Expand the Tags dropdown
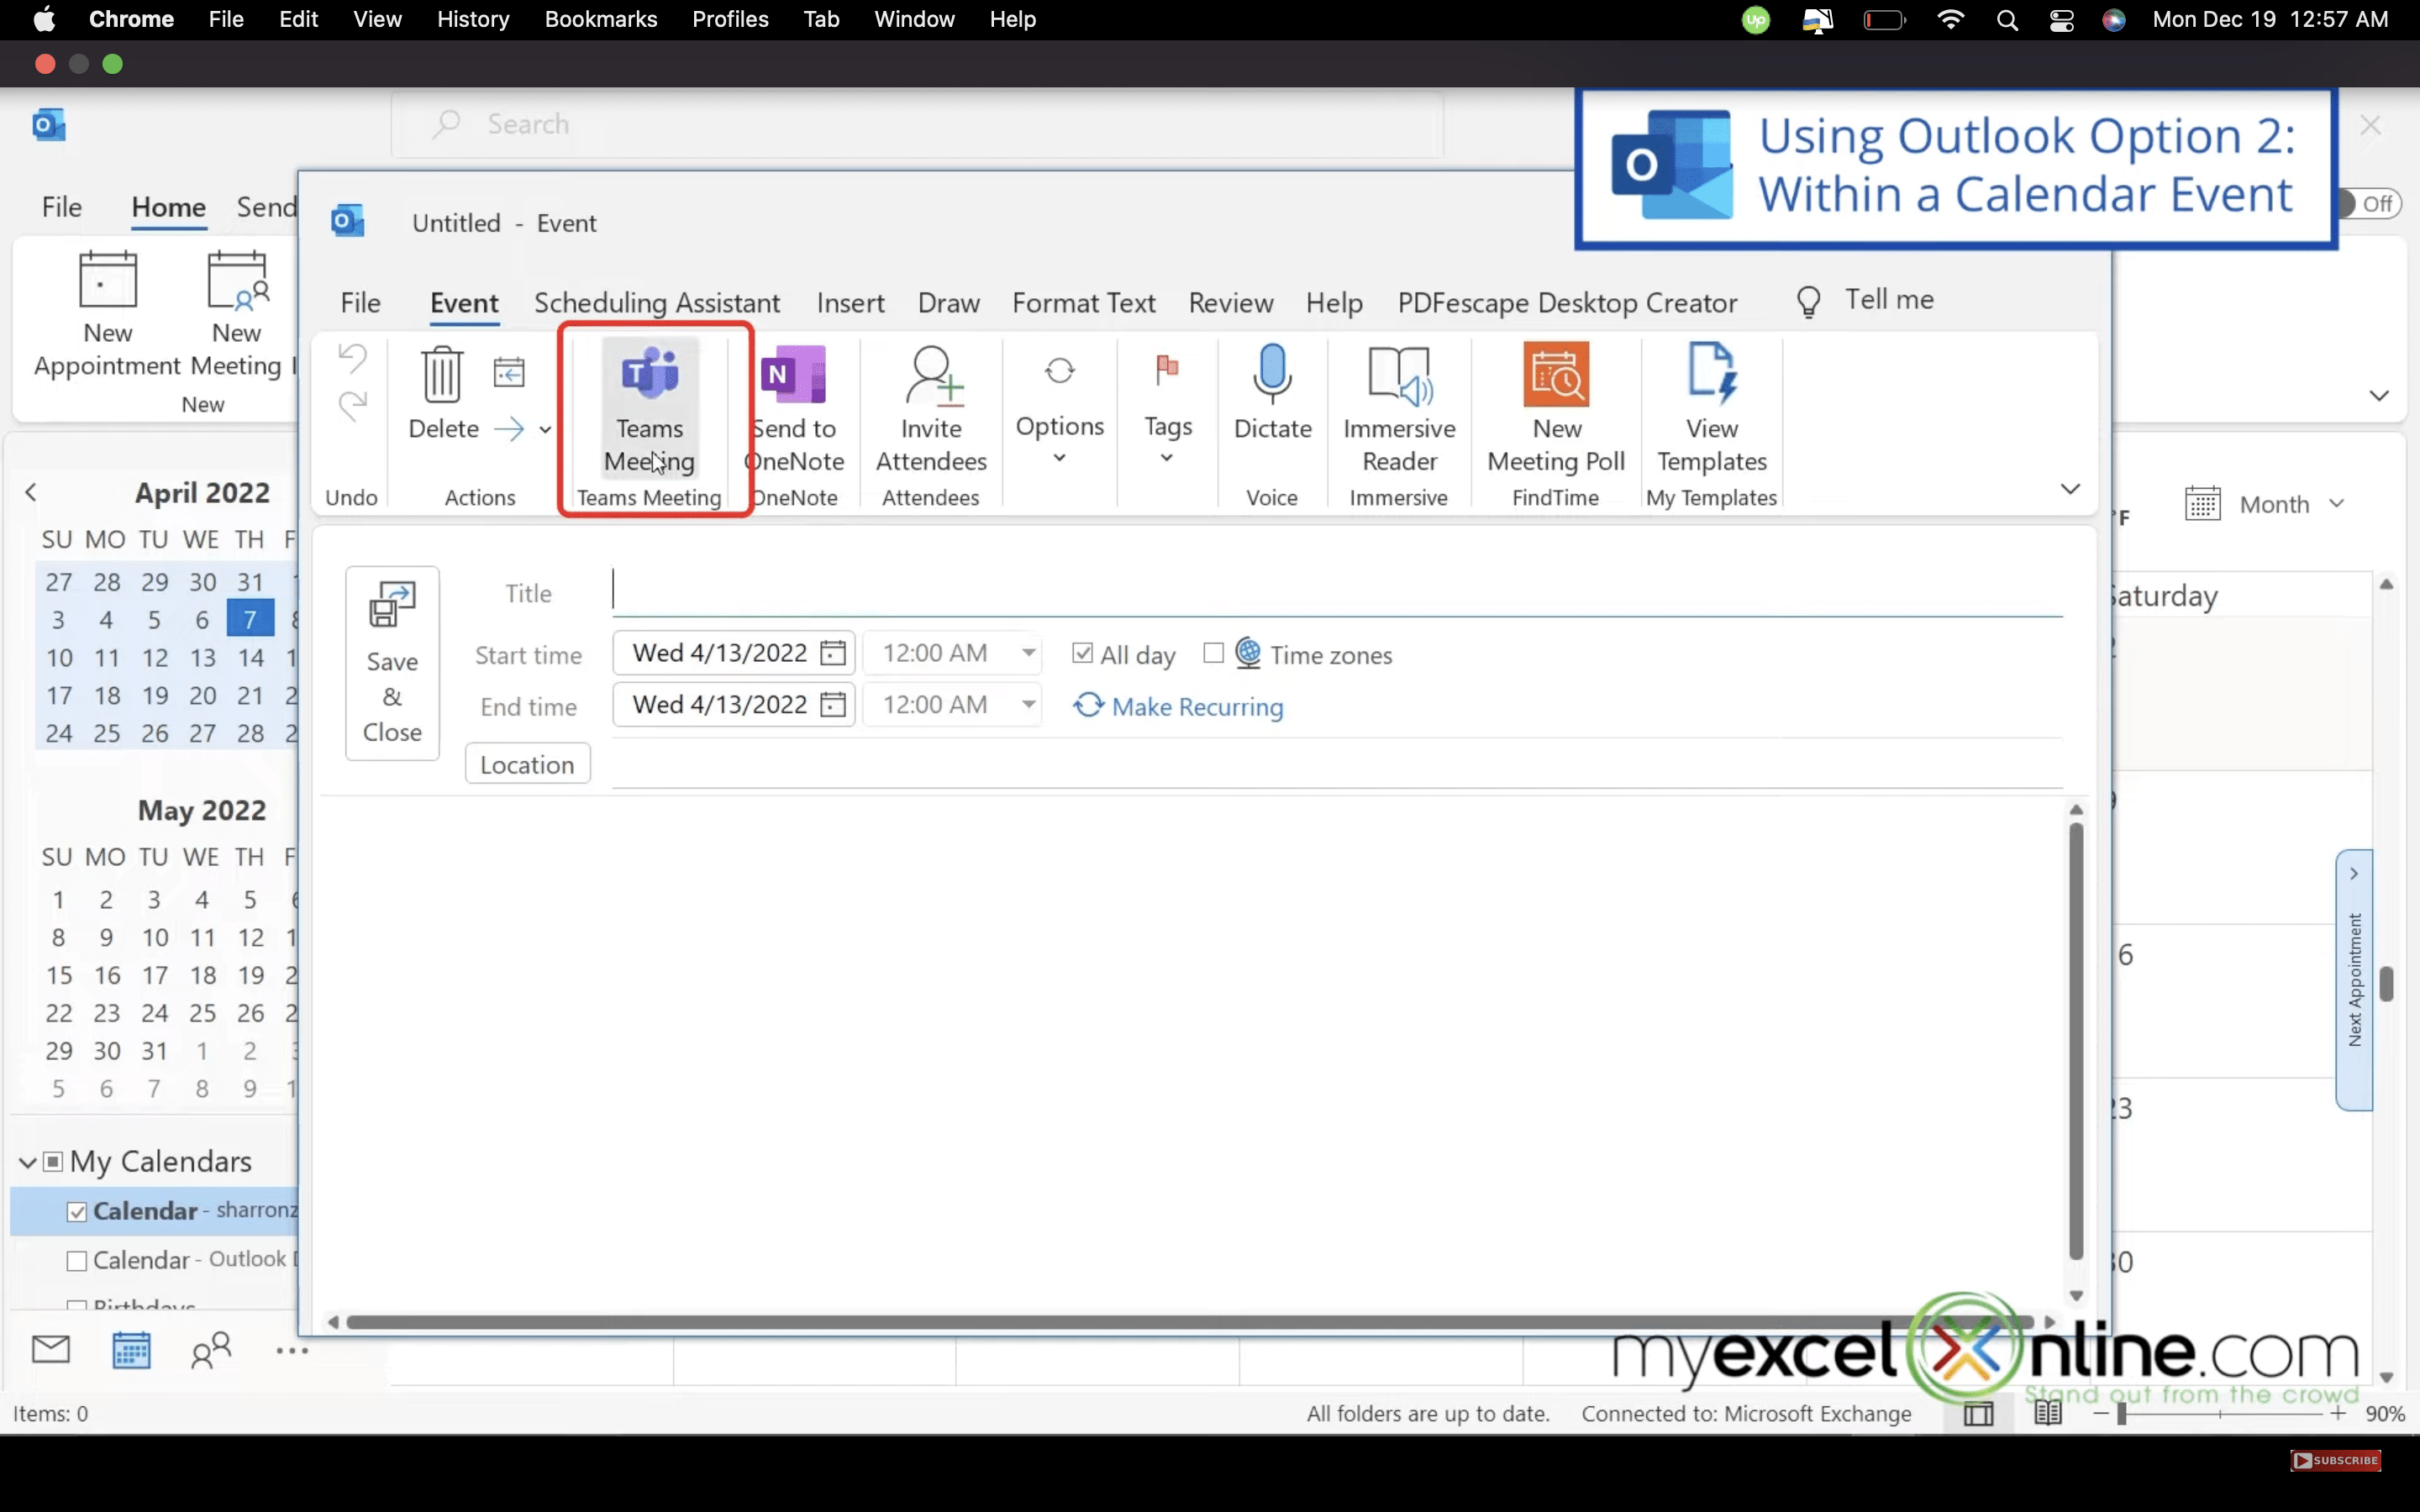2420x1512 pixels. pos(1166,458)
